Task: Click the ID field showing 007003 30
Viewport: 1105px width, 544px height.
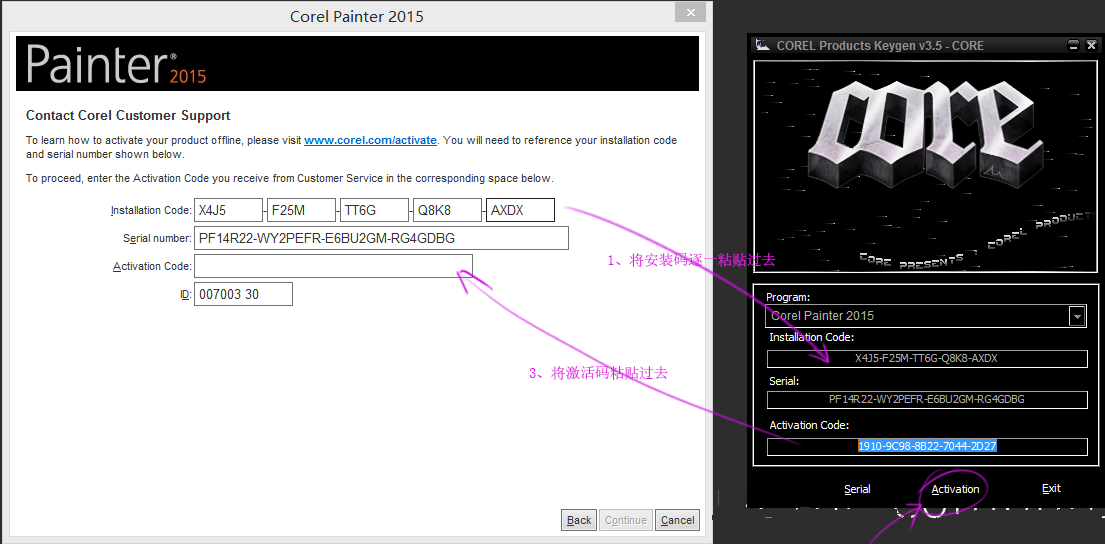Action: click(x=243, y=295)
